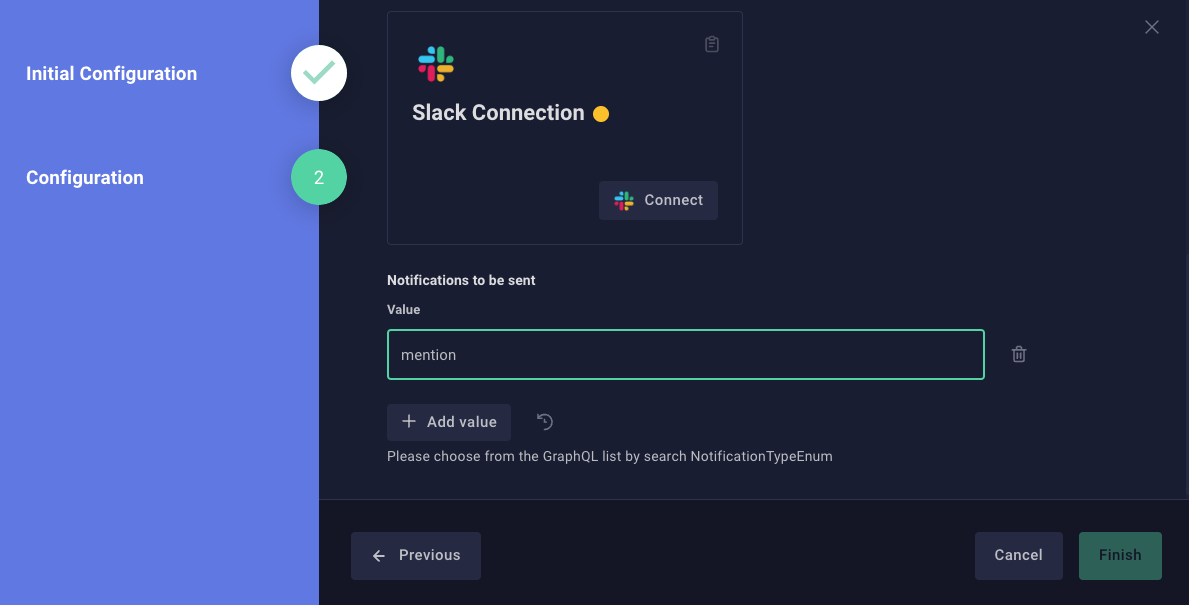Click the clipboard icon on Slack card

711,44
